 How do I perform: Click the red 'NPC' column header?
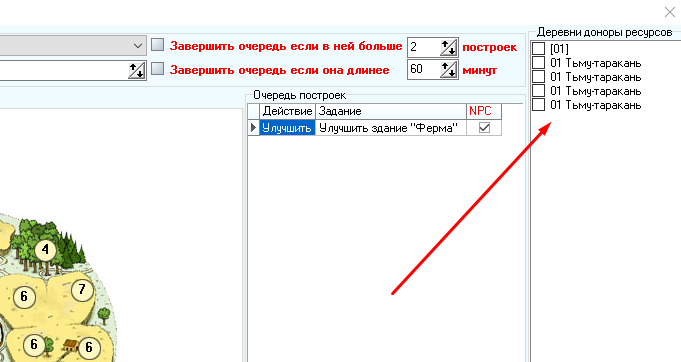point(484,111)
